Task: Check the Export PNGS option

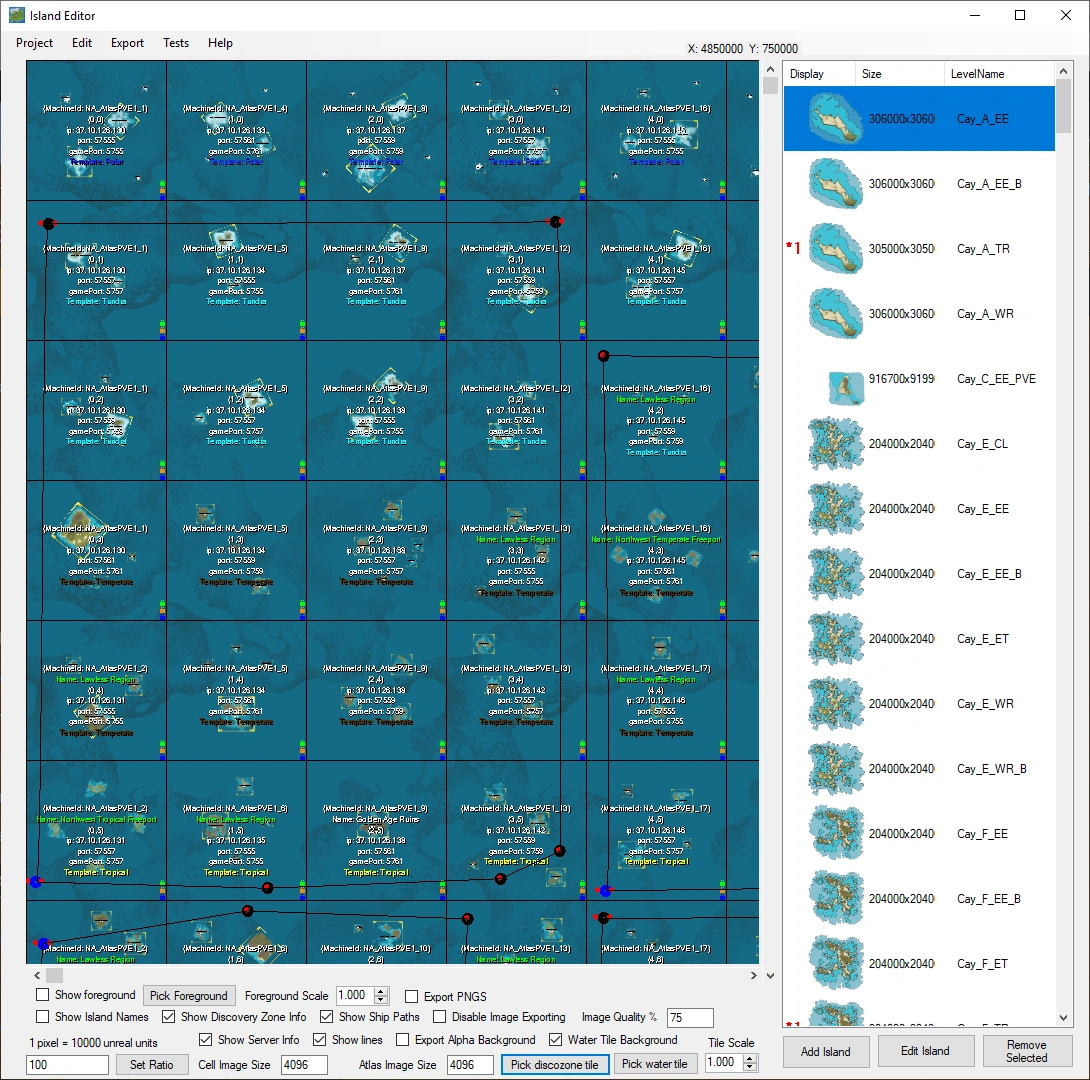Action: [x=412, y=997]
